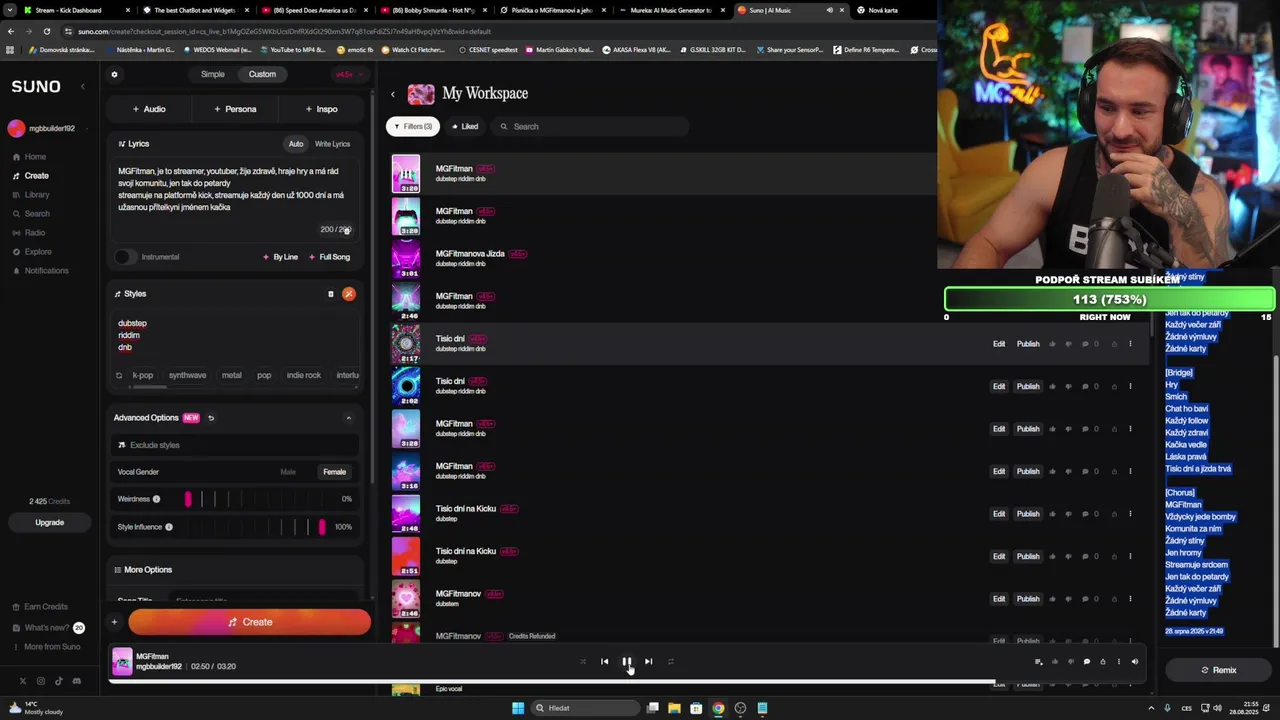Open comments for the playing song
The width and height of the screenshot is (1280, 720).
[1086, 661]
